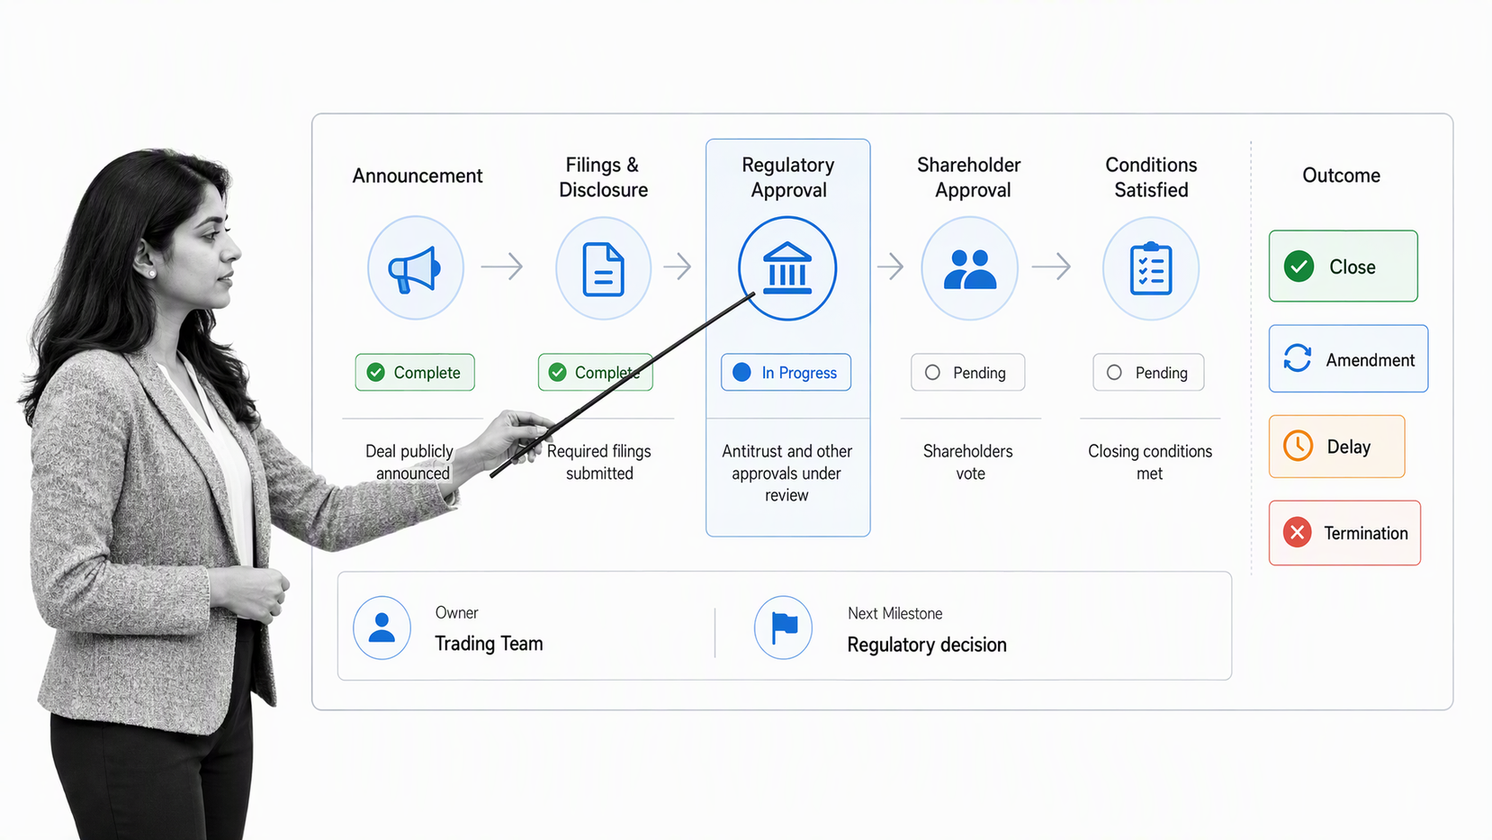Image resolution: width=1492 pixels, height=840 pixels.
Task: Click the 'Regulatory decision' milestone value
Action: (x=927, y=645)
